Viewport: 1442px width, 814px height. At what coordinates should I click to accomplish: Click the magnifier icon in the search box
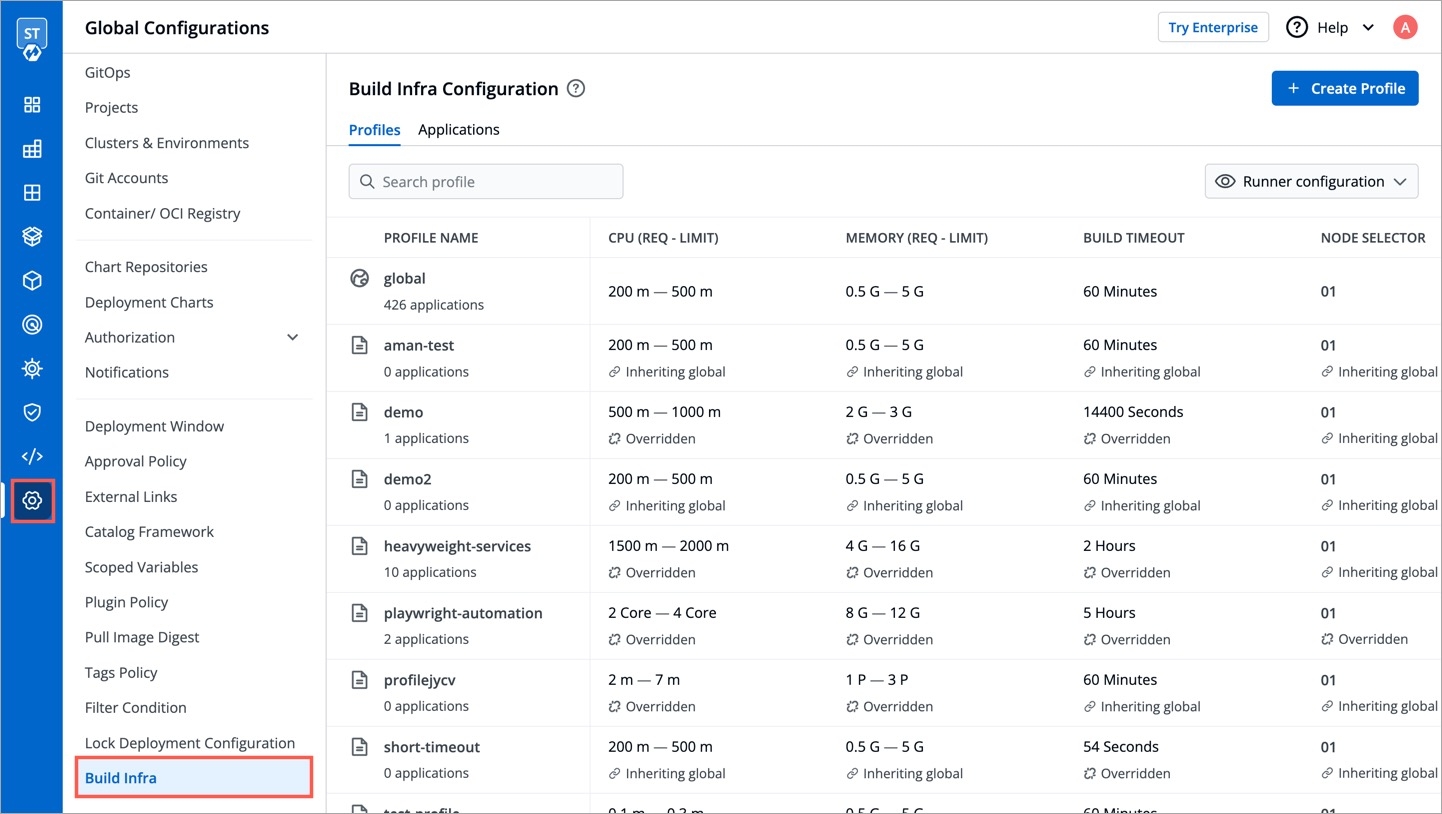point(367,182)
